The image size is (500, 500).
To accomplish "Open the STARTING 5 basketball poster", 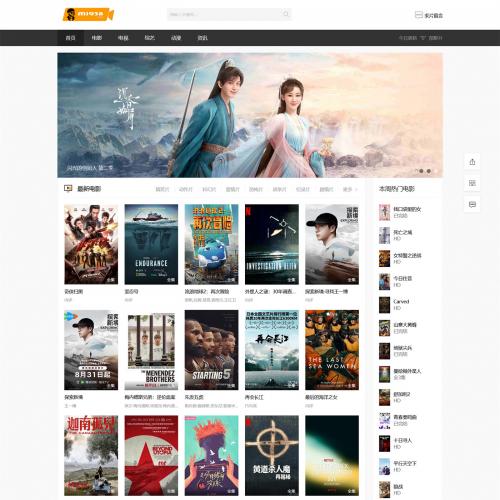I will (212, 350).
